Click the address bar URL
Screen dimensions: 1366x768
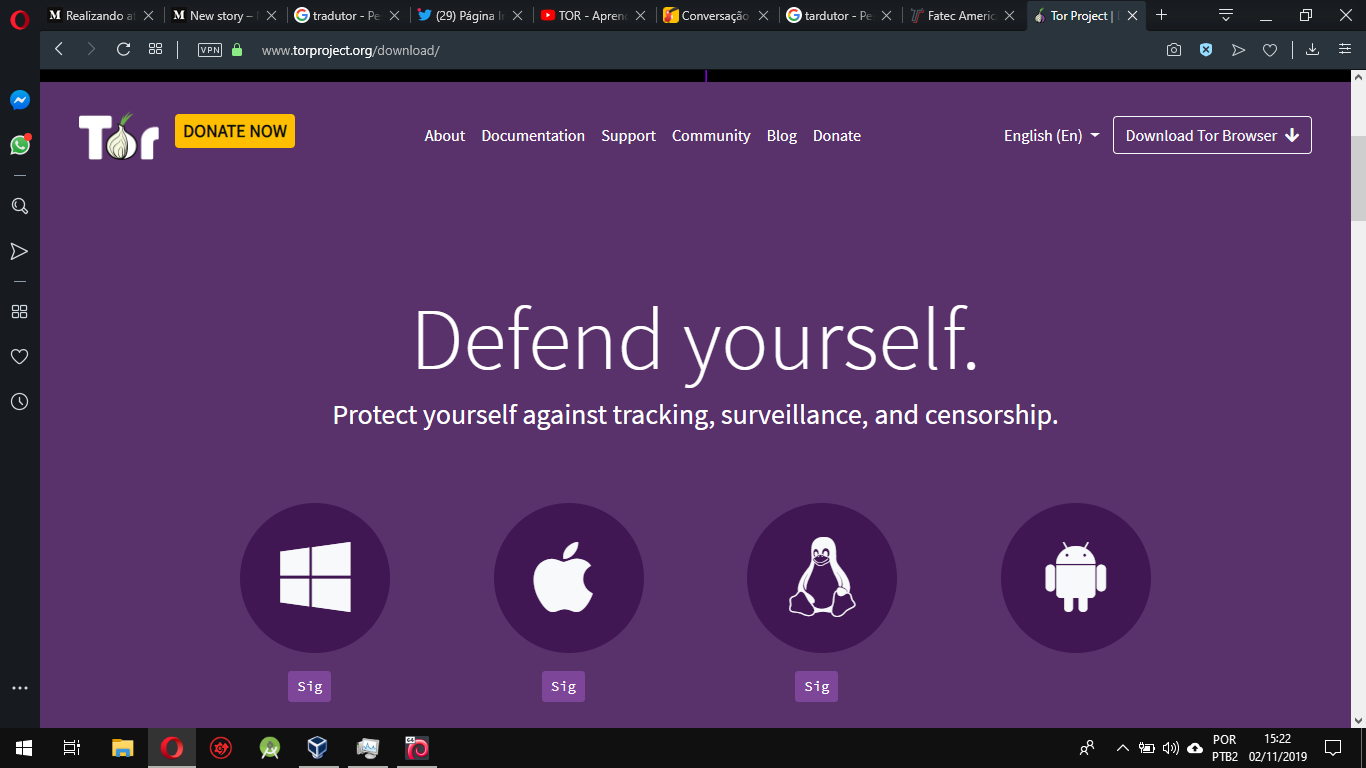350,50
